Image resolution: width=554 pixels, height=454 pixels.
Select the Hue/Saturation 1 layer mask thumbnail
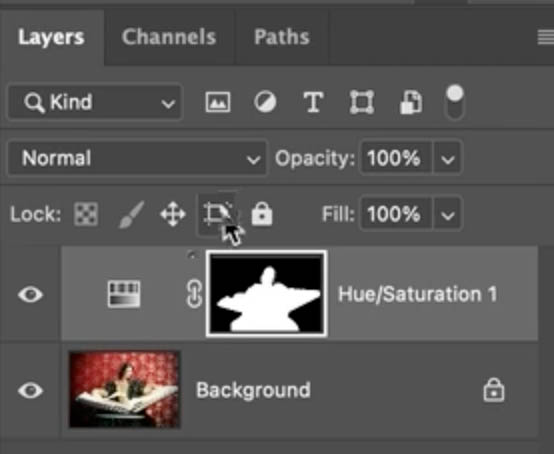pos(267,293)
